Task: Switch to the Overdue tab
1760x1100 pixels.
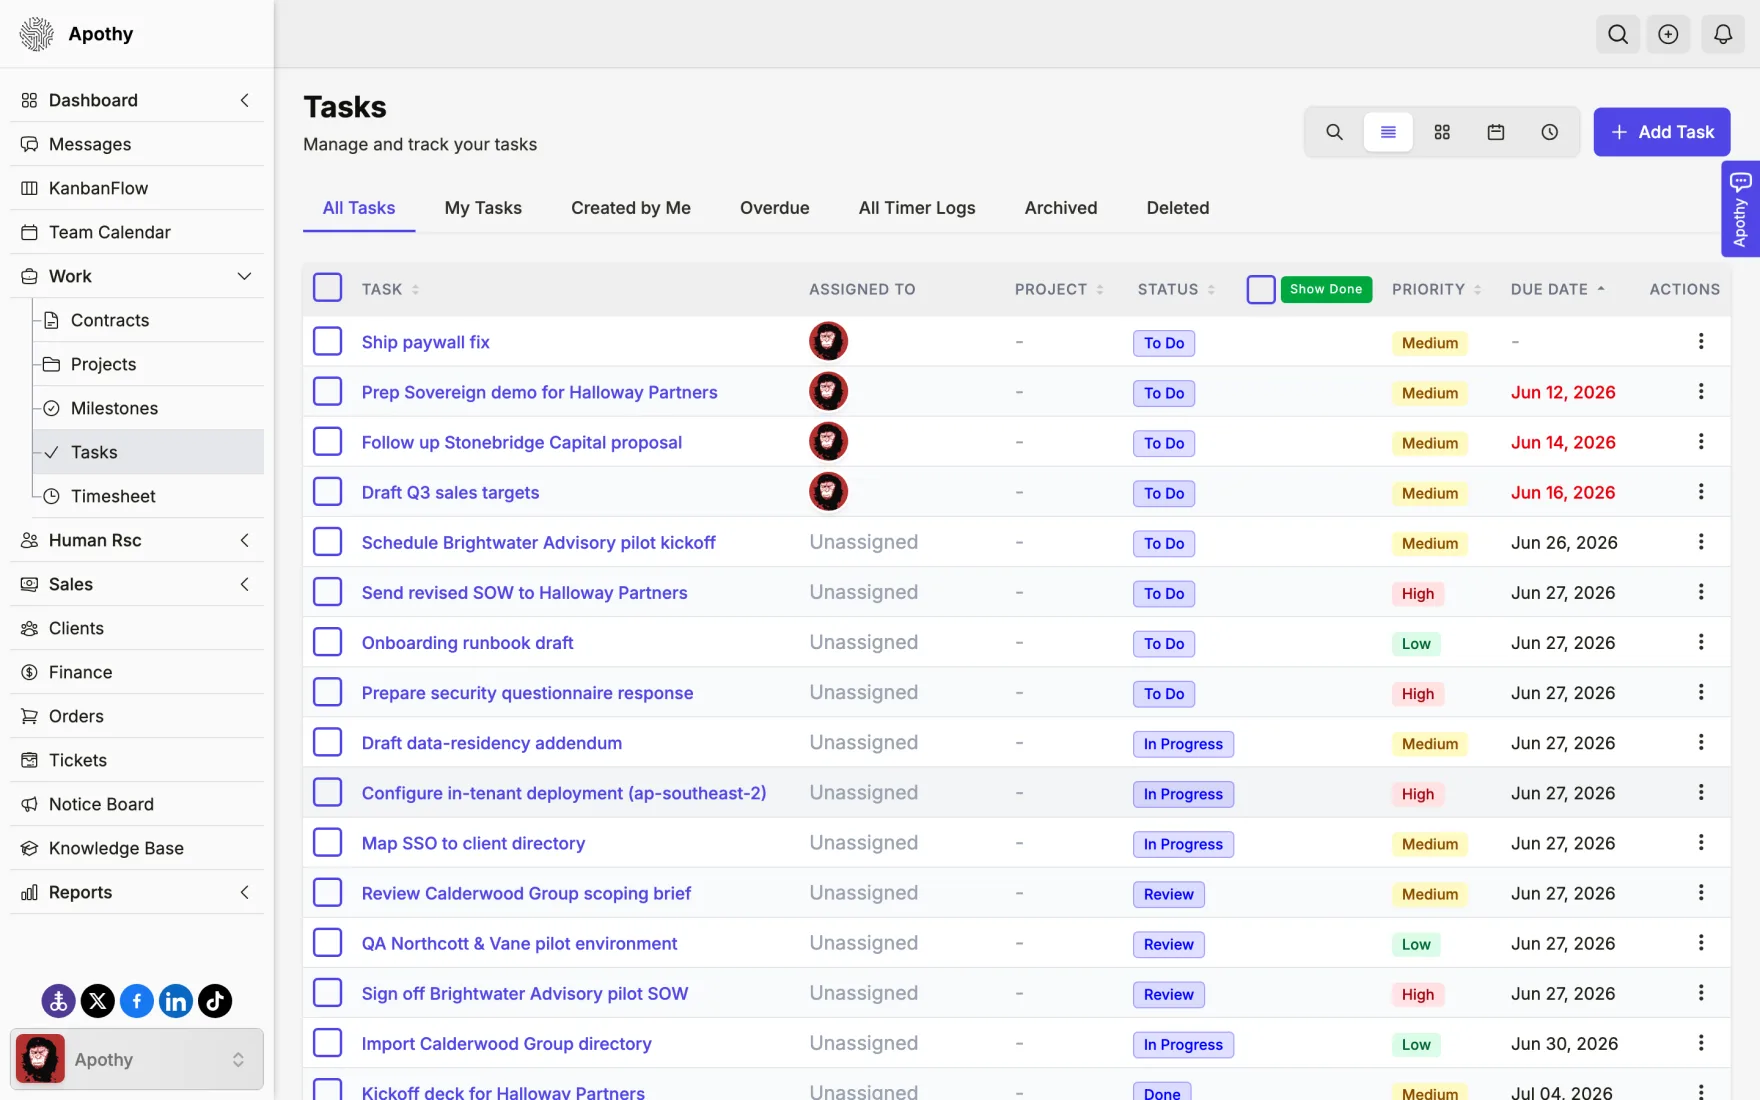Action: (x=774, y=208)
